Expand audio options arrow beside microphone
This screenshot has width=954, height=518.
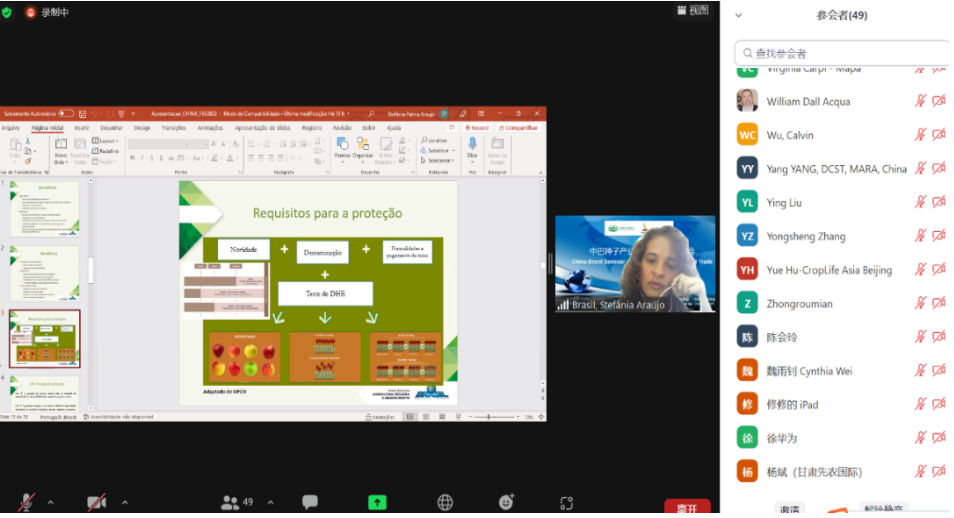tap(50, 502)
